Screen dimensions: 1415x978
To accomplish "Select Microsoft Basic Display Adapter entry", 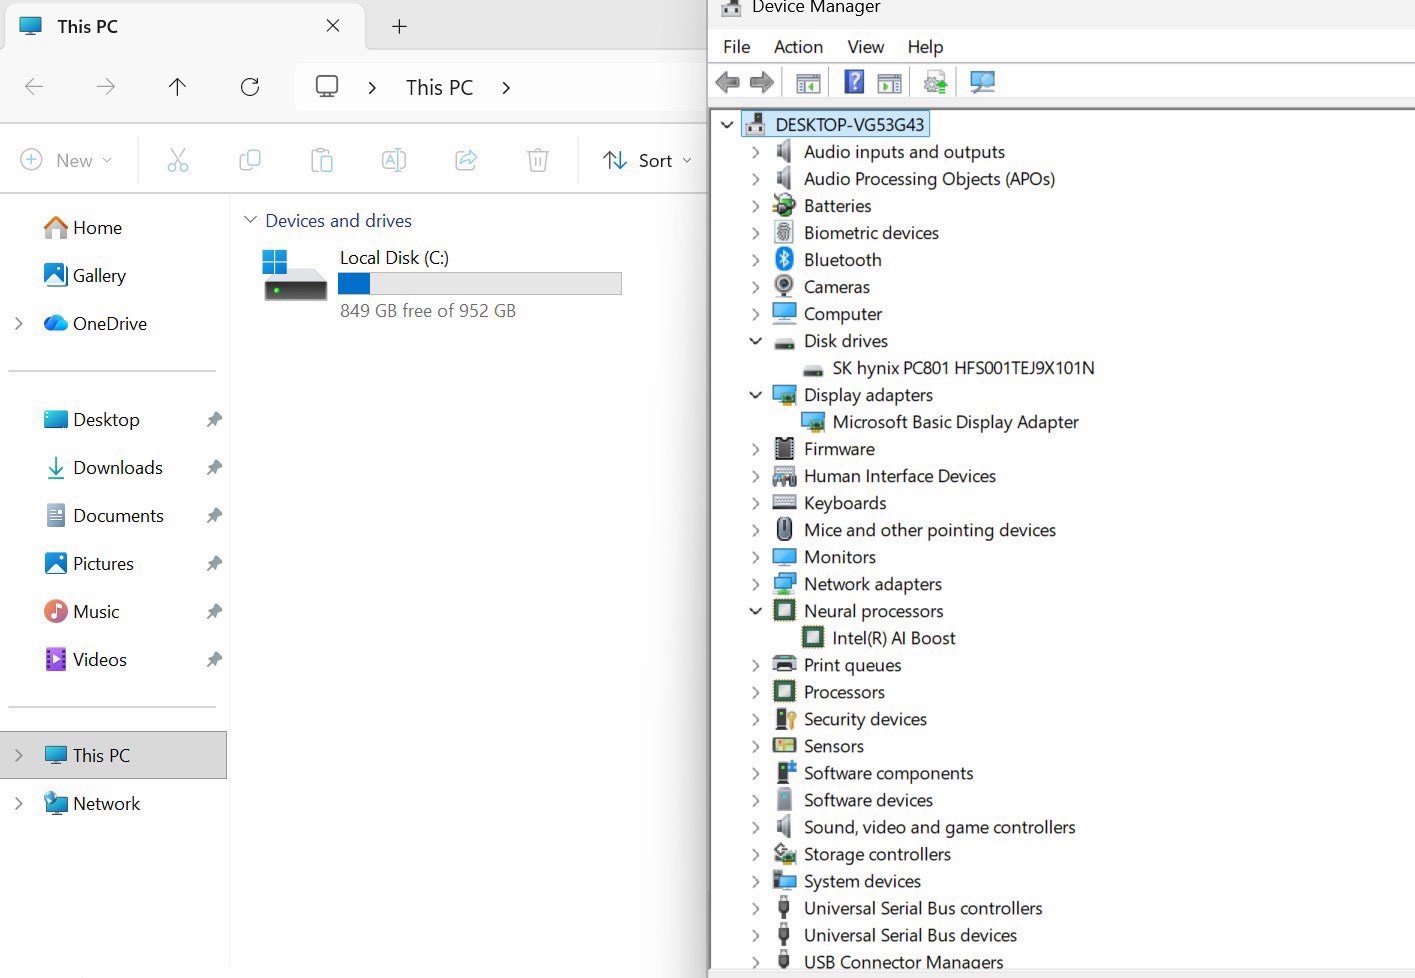I will tap(955, 422).
